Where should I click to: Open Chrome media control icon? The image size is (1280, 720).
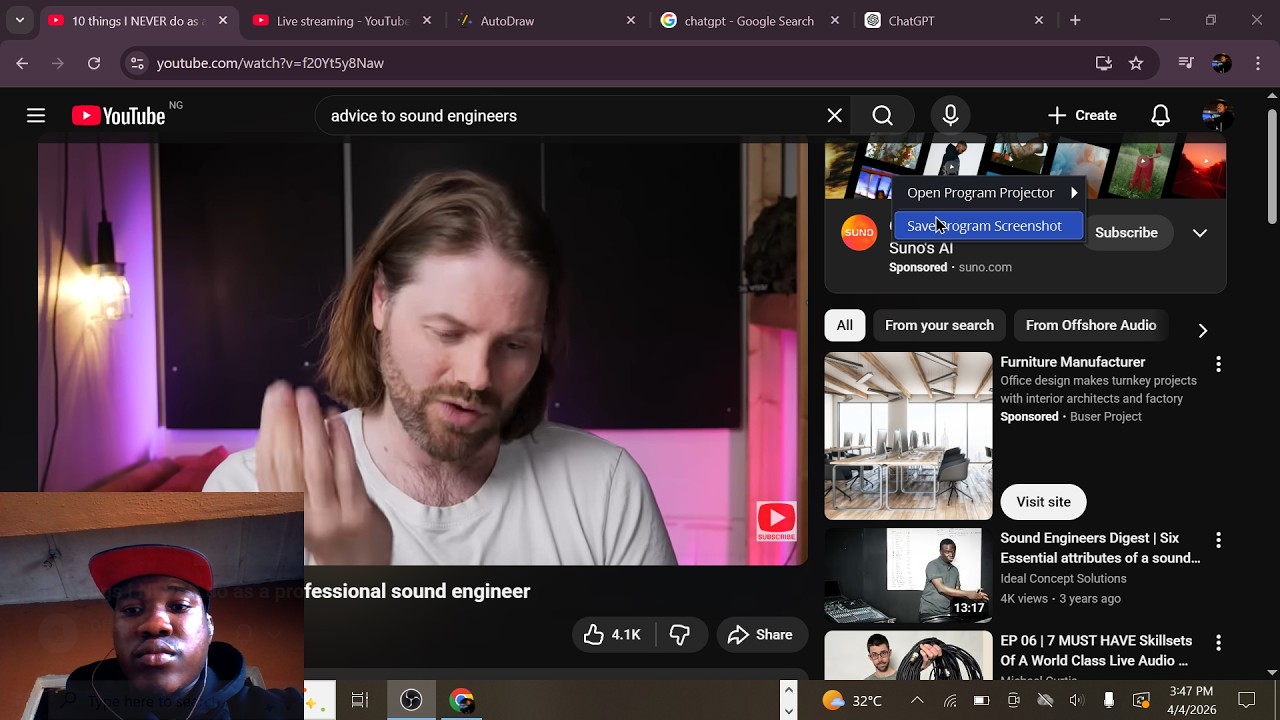coord(1186,63)
